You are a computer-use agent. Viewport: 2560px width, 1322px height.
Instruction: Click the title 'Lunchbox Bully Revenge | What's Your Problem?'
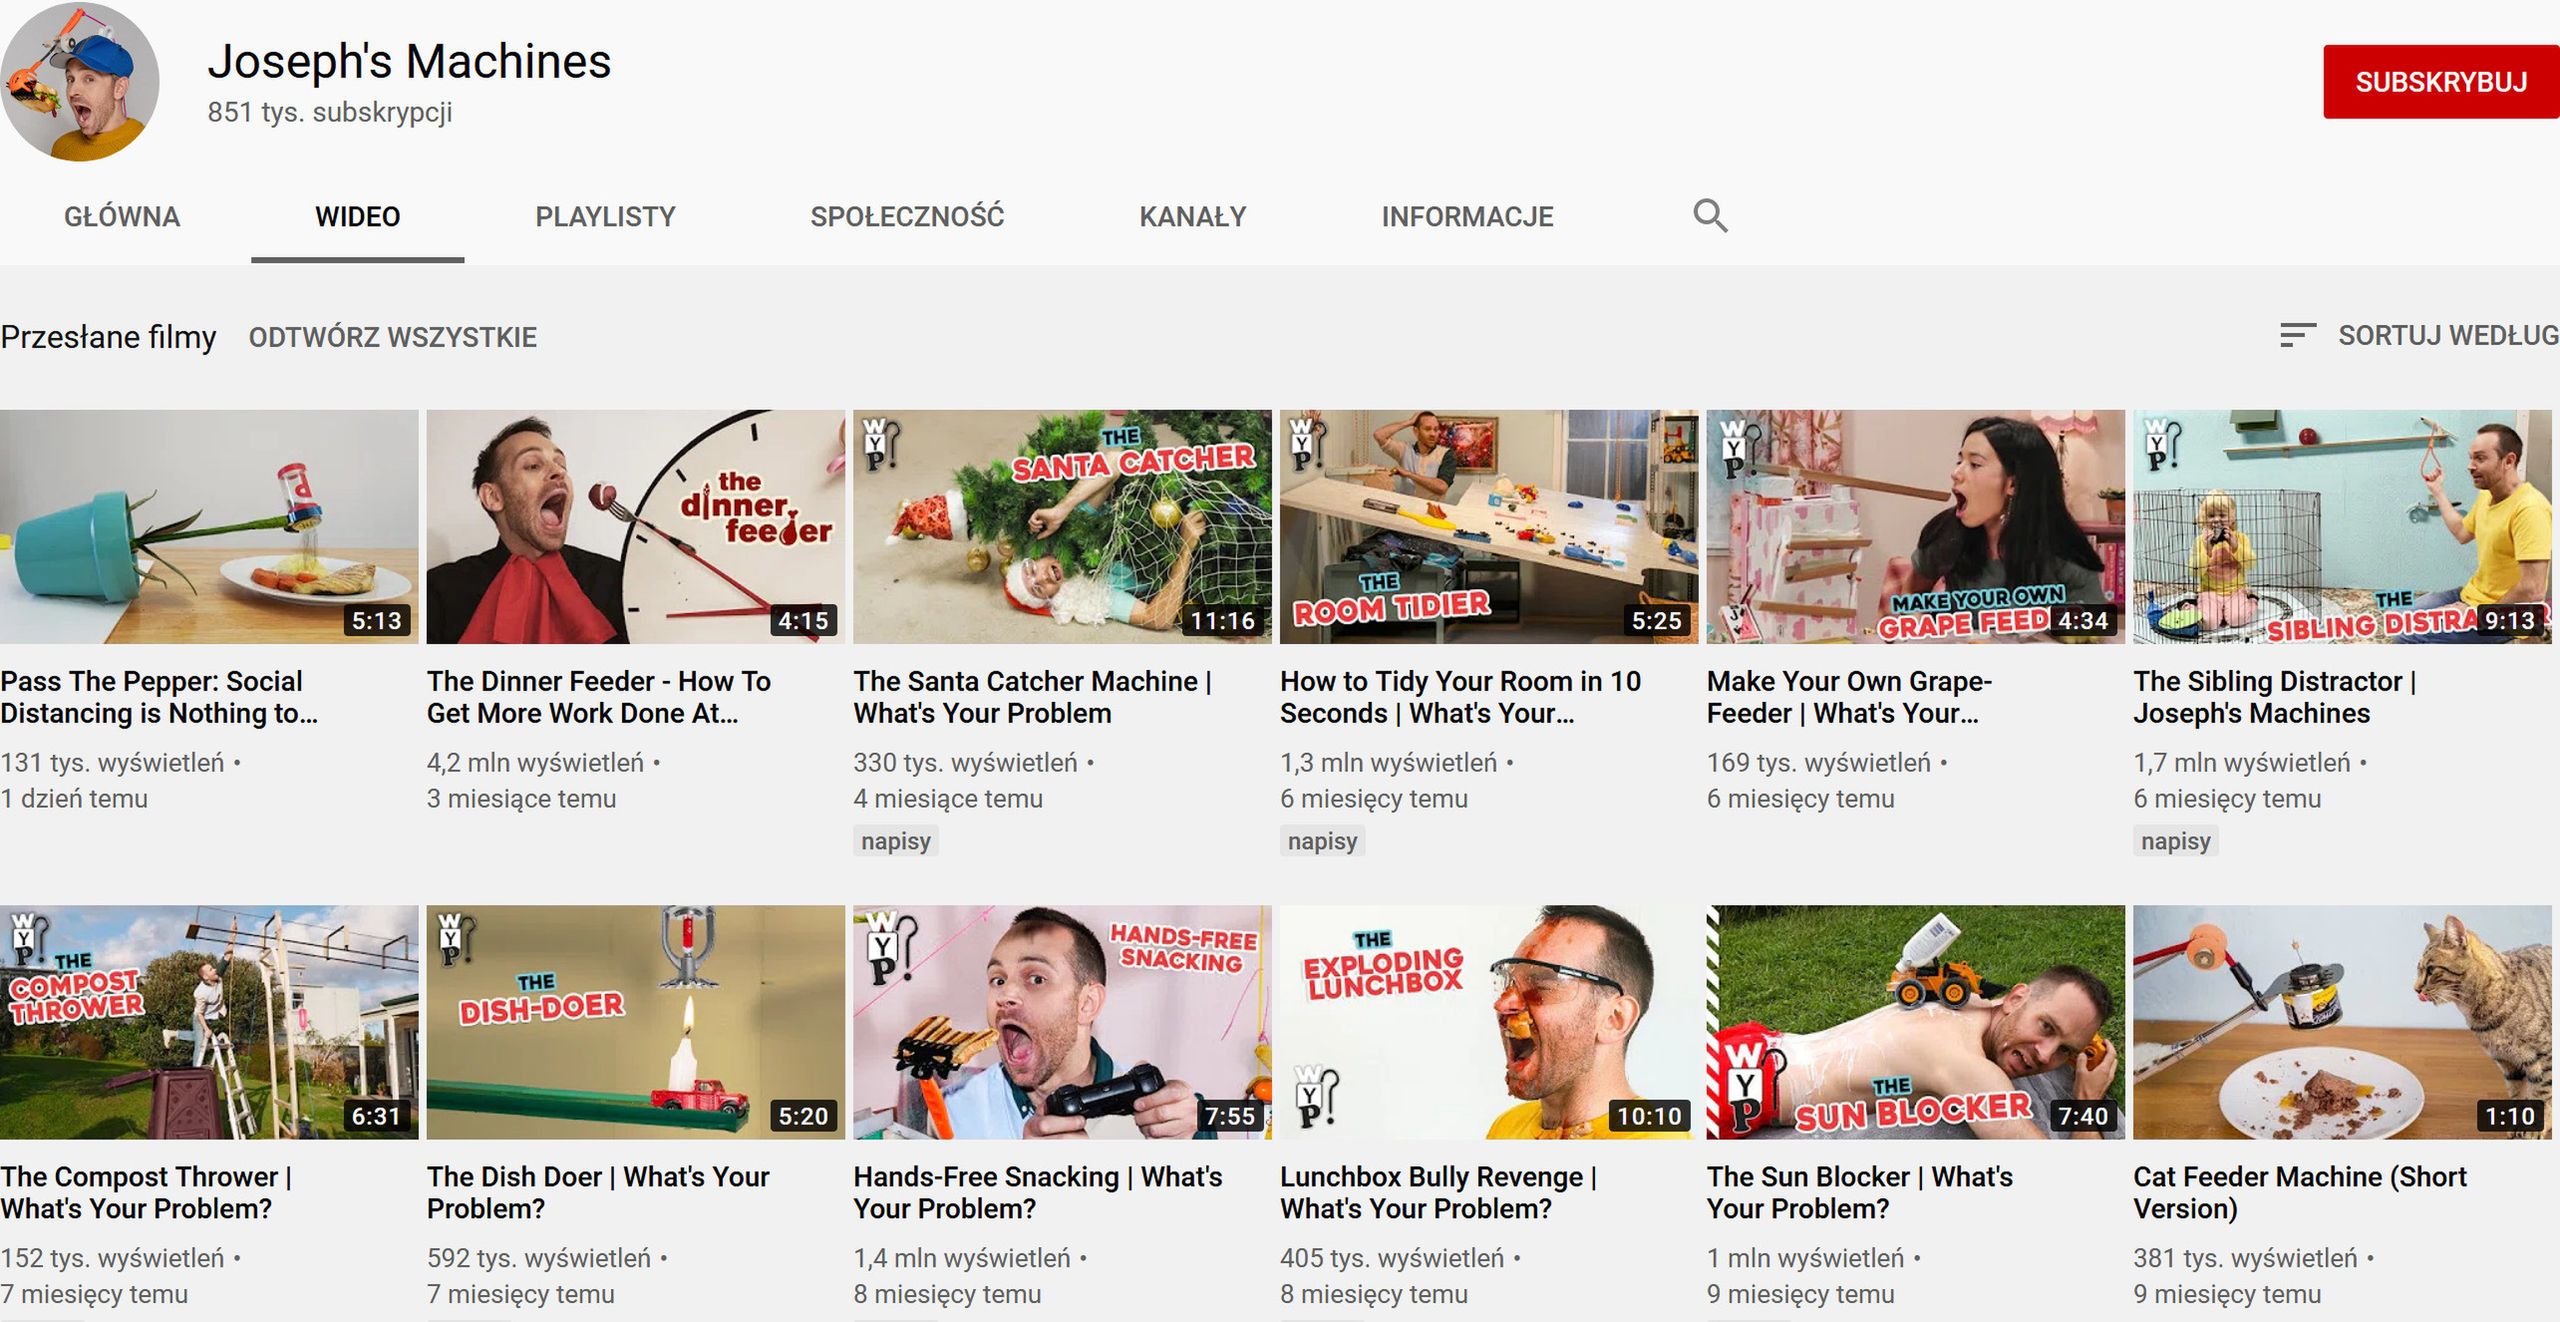[1439, 1192]
